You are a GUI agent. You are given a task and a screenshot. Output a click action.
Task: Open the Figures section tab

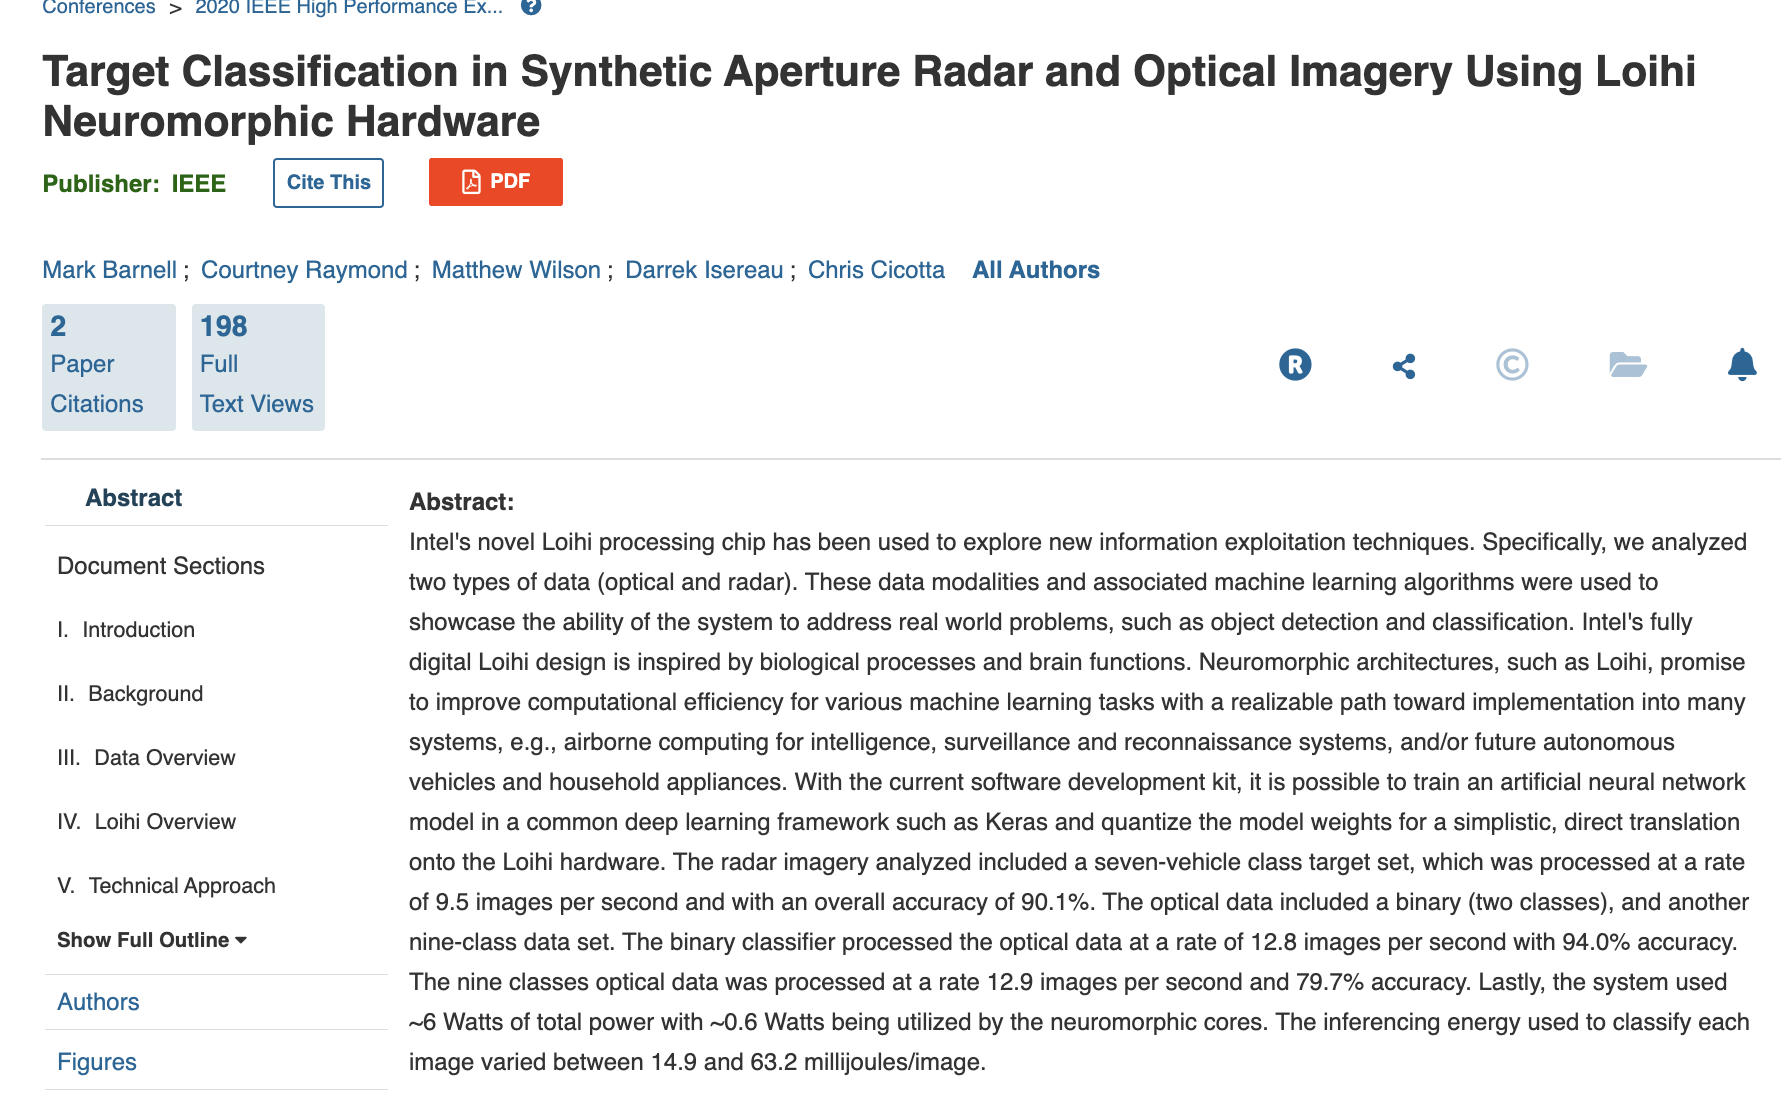click(97, 1062)
